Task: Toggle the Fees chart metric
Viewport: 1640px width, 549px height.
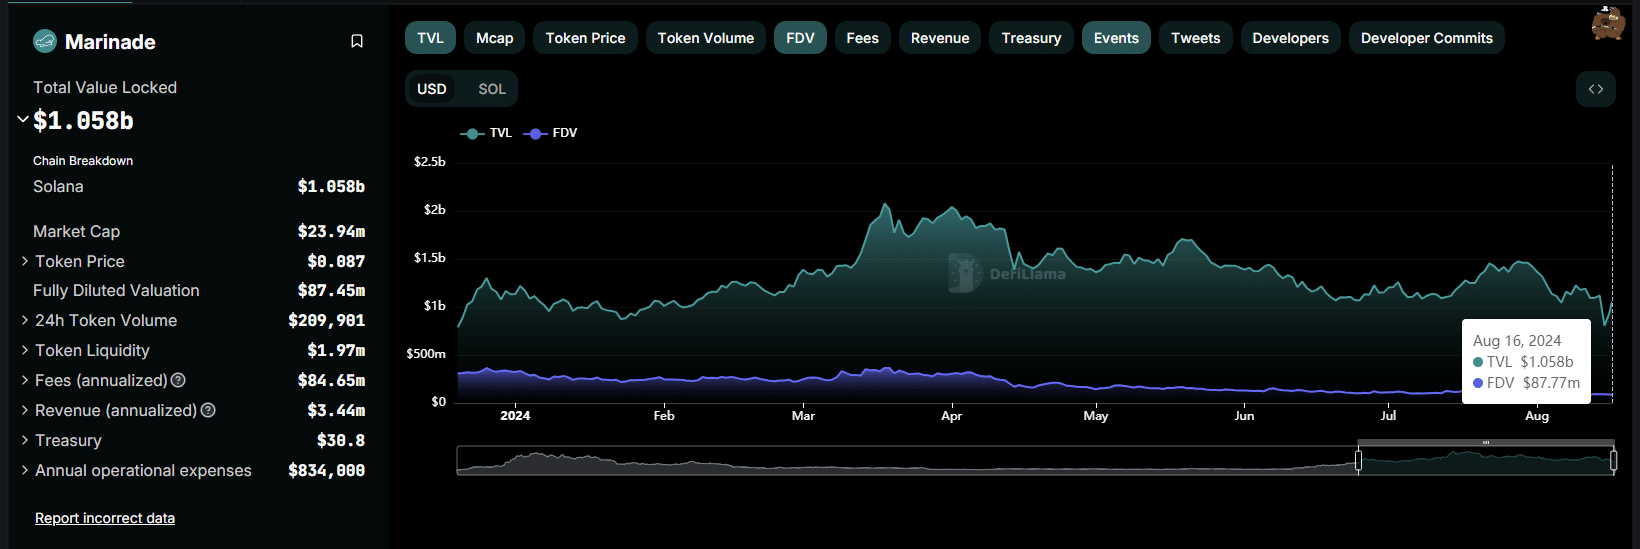Action: tap(863, 38)
